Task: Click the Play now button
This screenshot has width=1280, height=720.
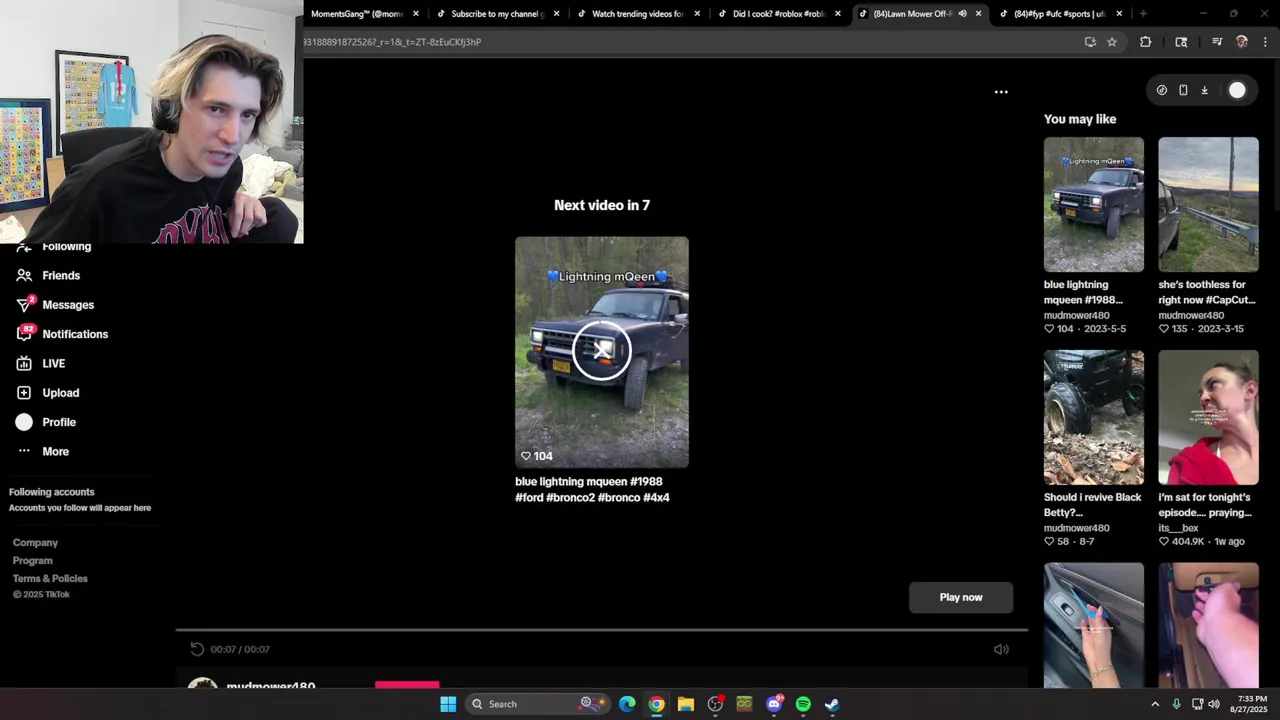Action: (961, 597)
